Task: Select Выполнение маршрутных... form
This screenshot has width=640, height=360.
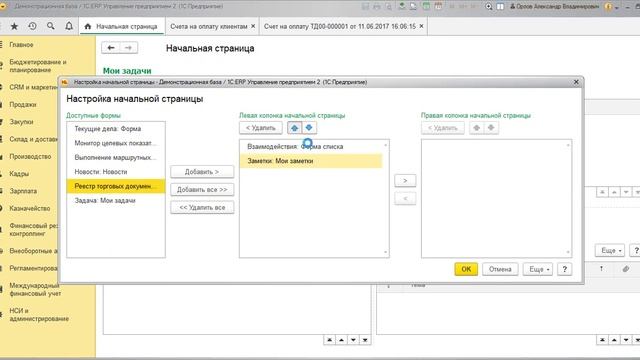Action: [116, 157]
